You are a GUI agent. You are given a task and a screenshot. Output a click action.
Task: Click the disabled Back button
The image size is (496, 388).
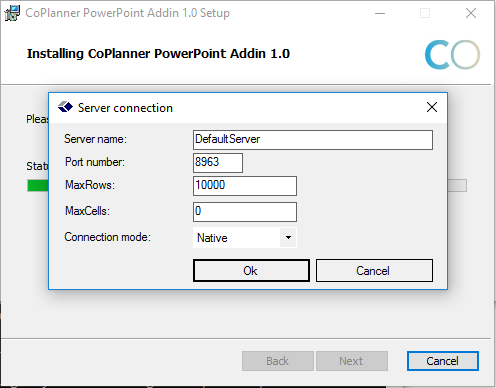[x=278, y=361]
